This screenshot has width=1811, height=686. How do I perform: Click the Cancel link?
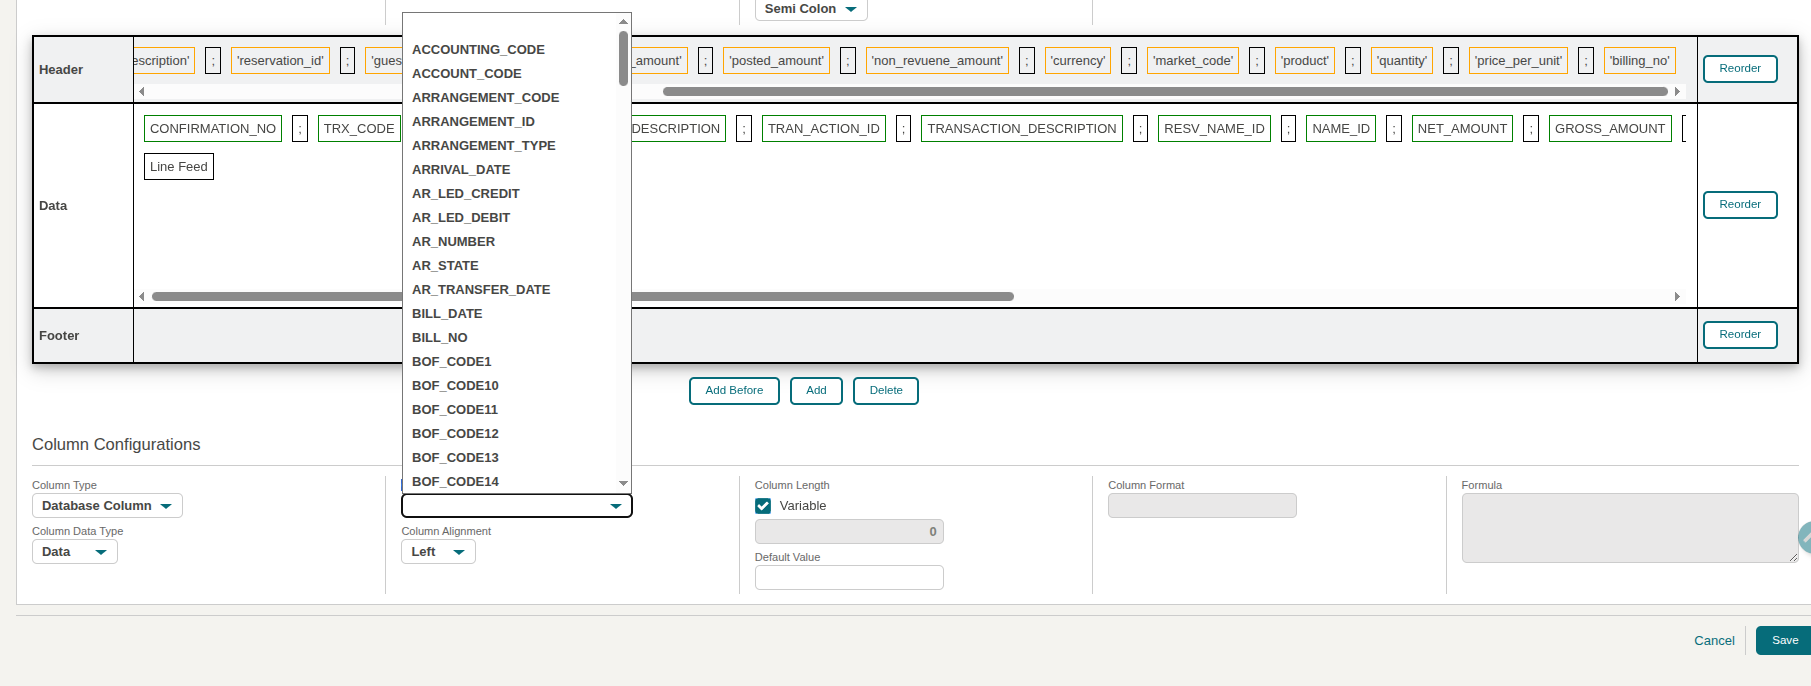[1714, 641]
